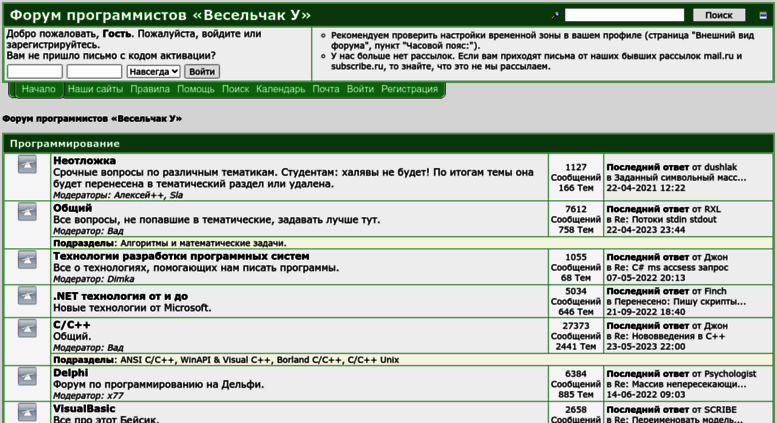Focus the password input field
Screen dimensions: 777x423
(94, 71)
